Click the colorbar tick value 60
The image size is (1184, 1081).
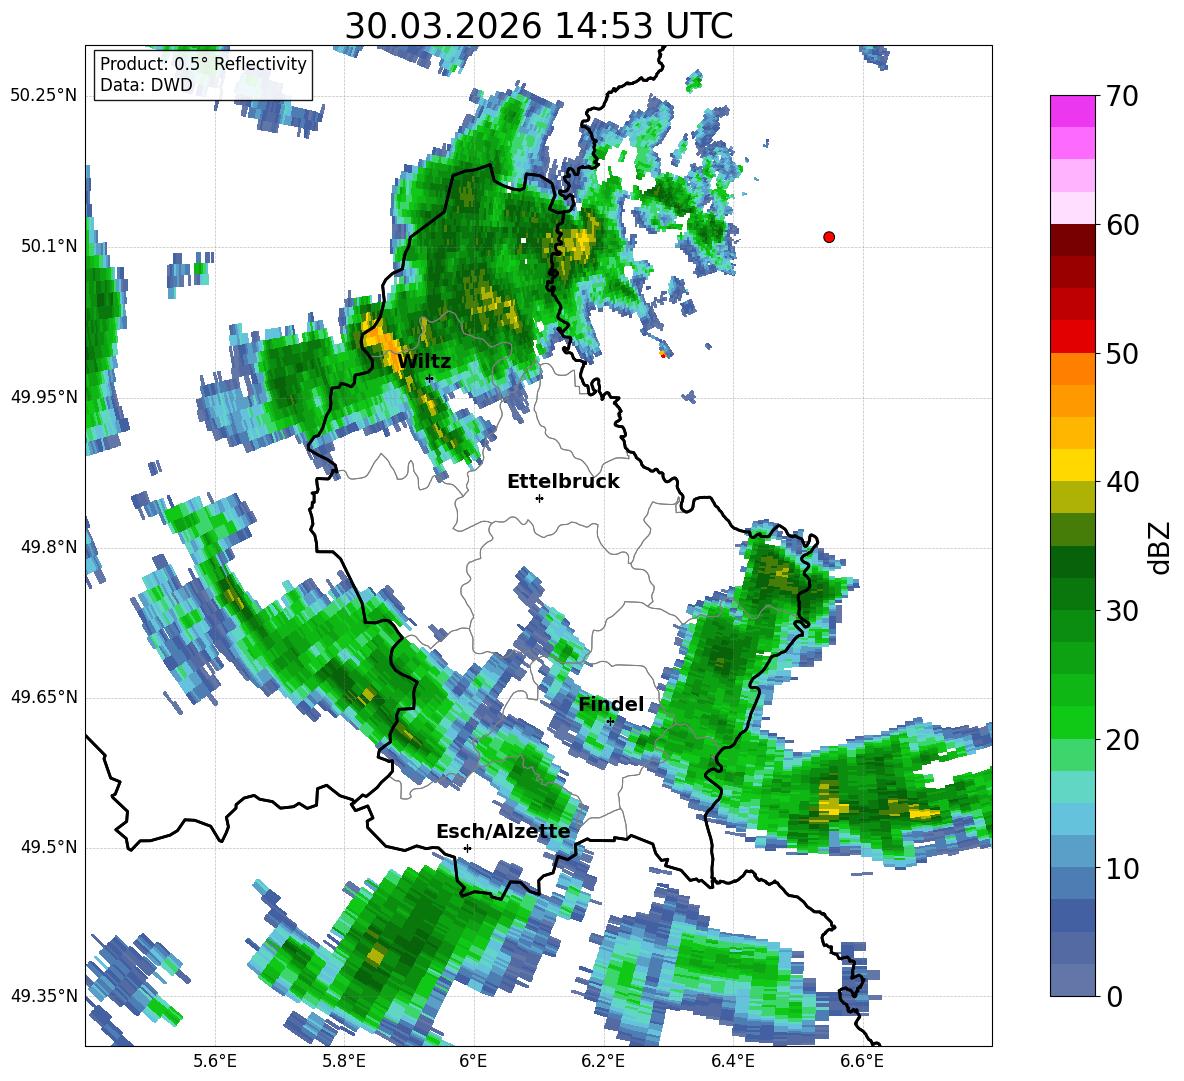point(1121,225)
